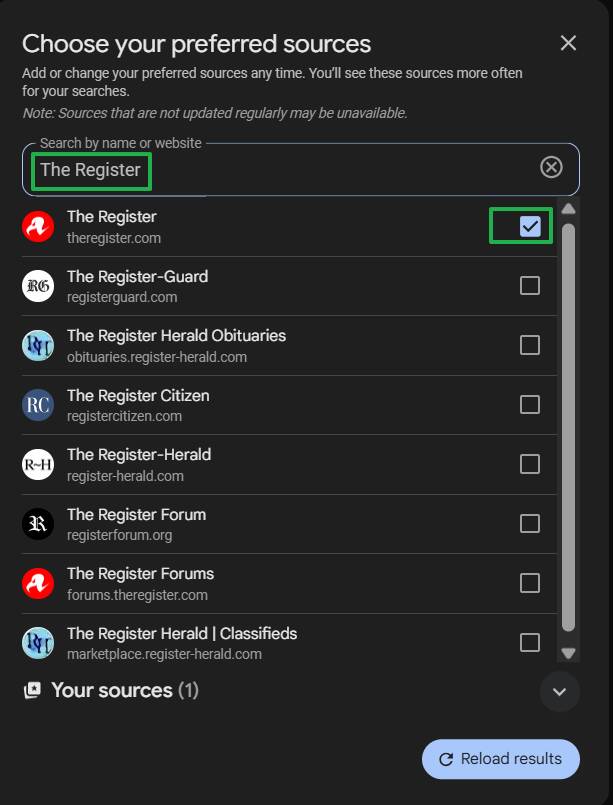Check The Register Citizen checkbox
Viewport: 613px width, 805px height.
(x=530, y=405)
